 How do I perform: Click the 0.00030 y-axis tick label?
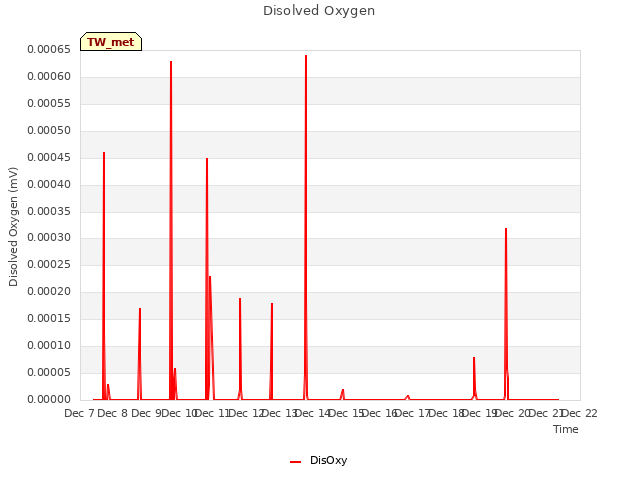[49, 238]
